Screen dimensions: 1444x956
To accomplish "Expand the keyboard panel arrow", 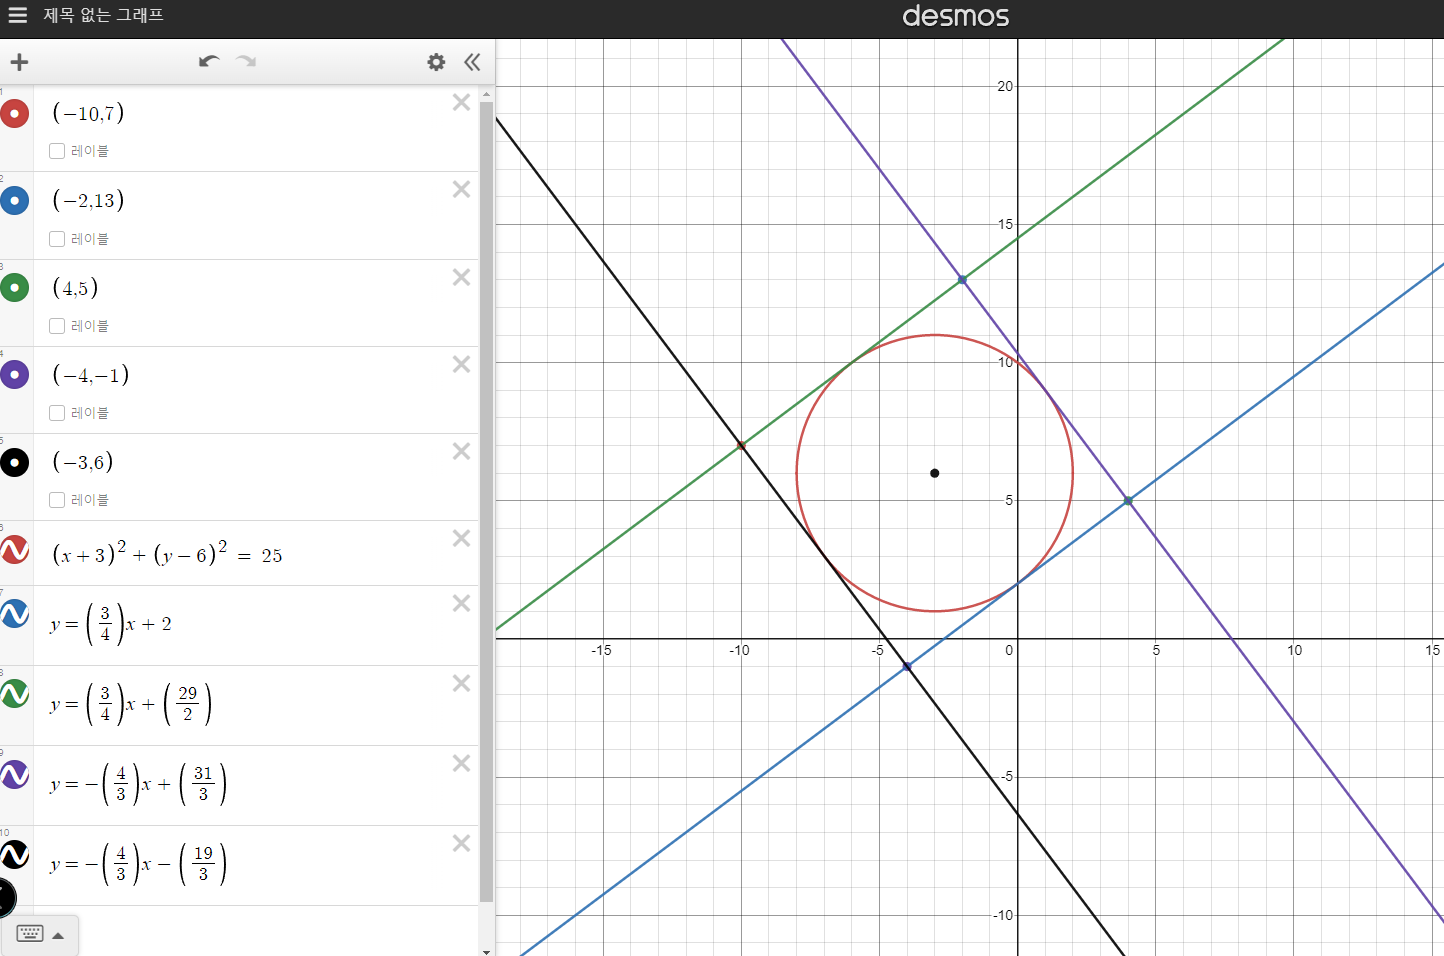I will 58,936.
